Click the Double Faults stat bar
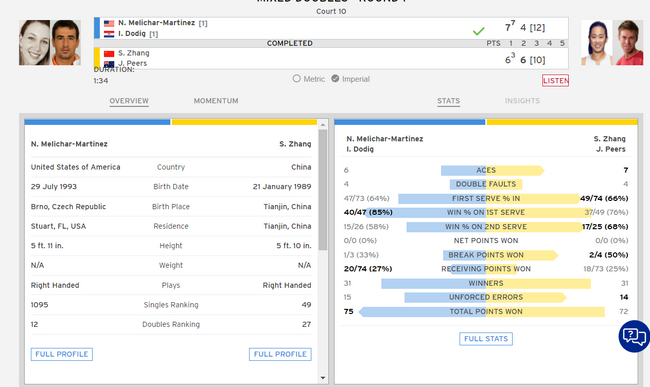 (x=486, y=184)
